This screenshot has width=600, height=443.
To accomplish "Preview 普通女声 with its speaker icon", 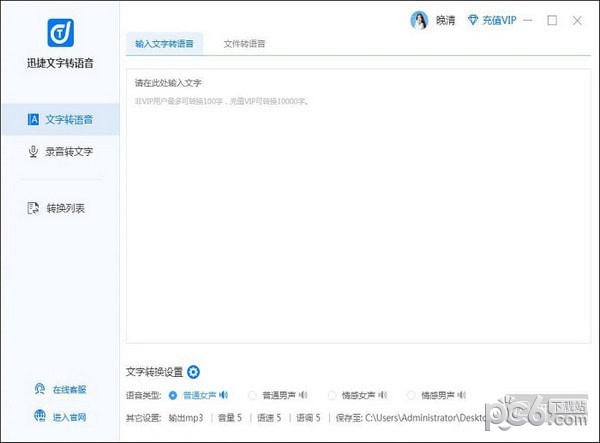I will 224,395.
